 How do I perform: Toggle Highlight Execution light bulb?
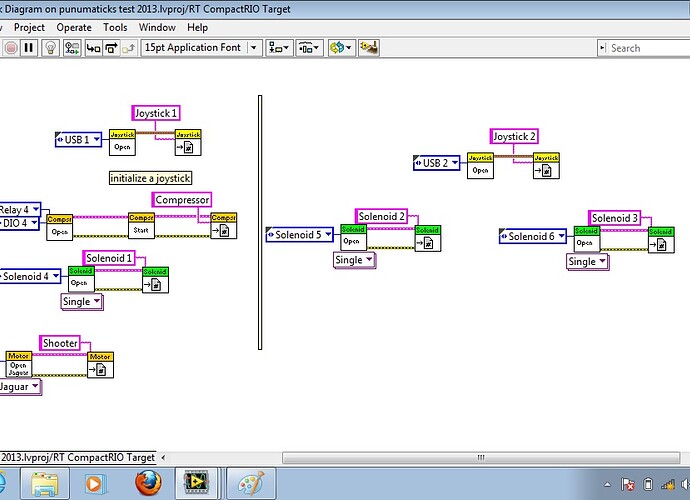(51, 48)
